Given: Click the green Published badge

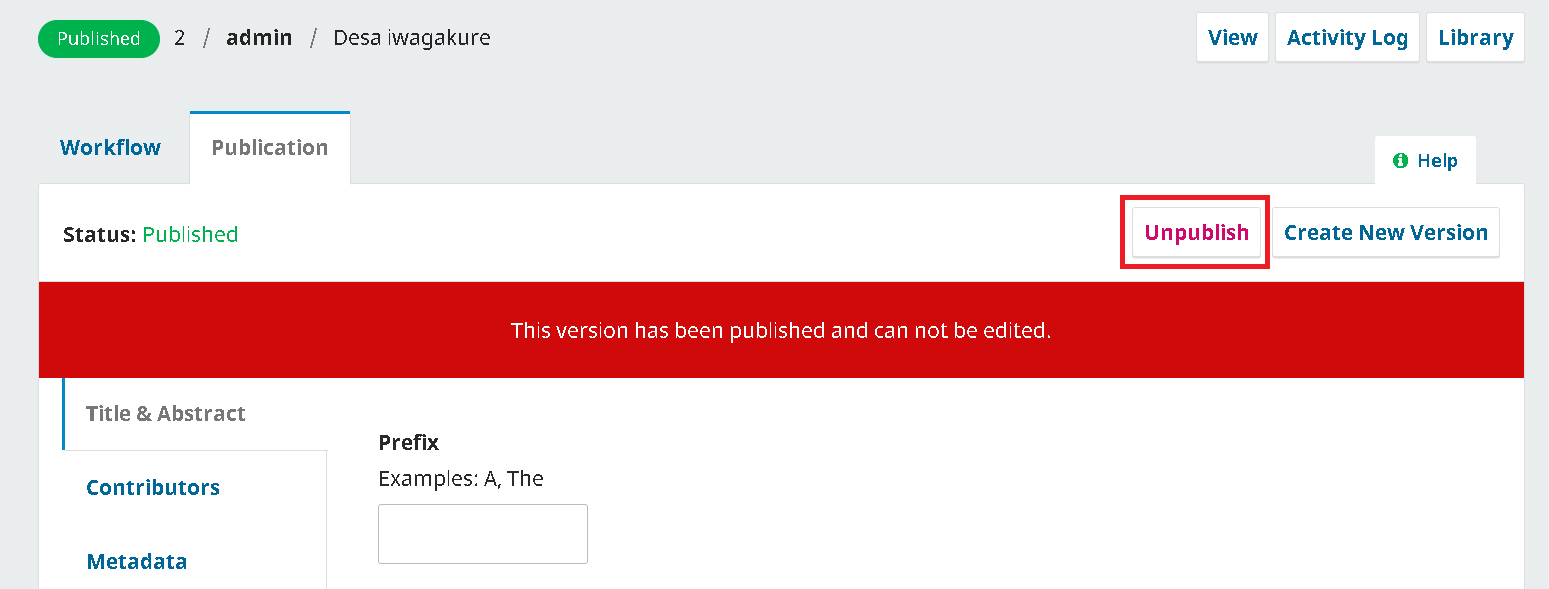Looking at the screenshot, I should [x=98, y=39].
